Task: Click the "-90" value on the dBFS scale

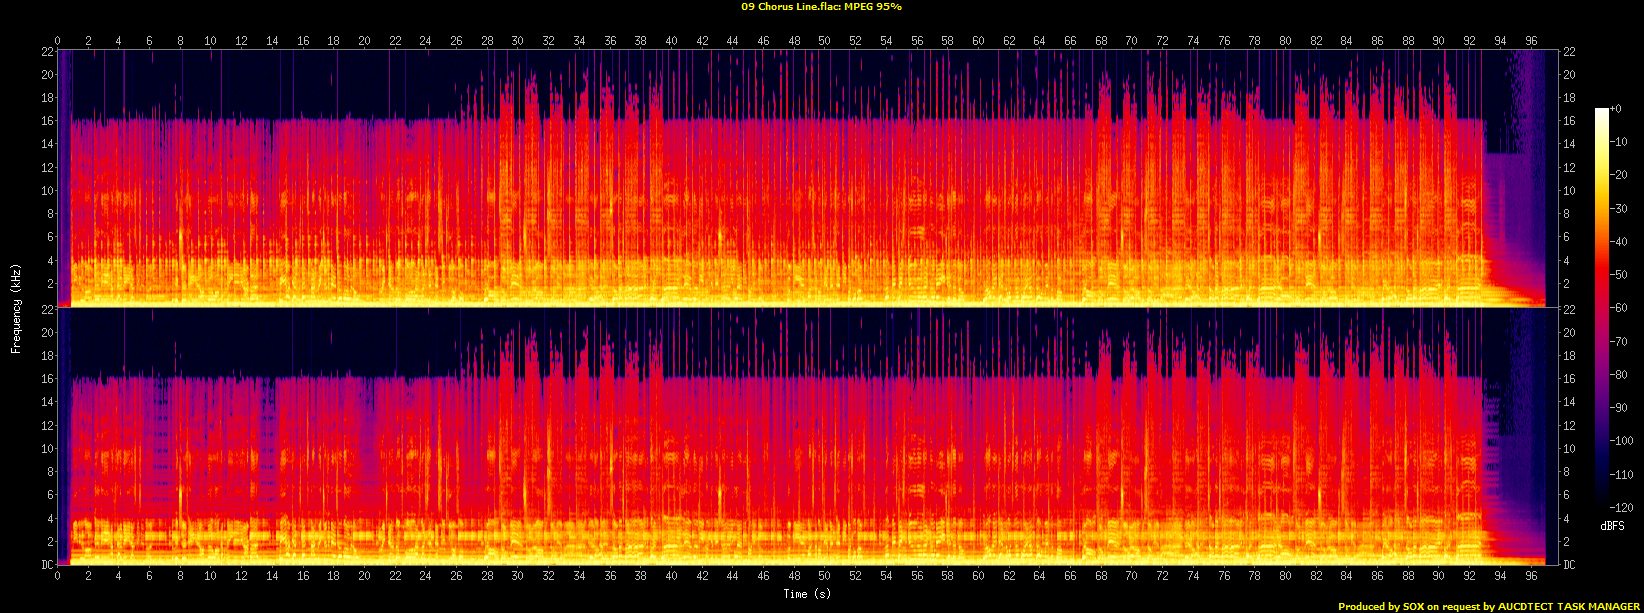Action: click(x=1621, y=408)
